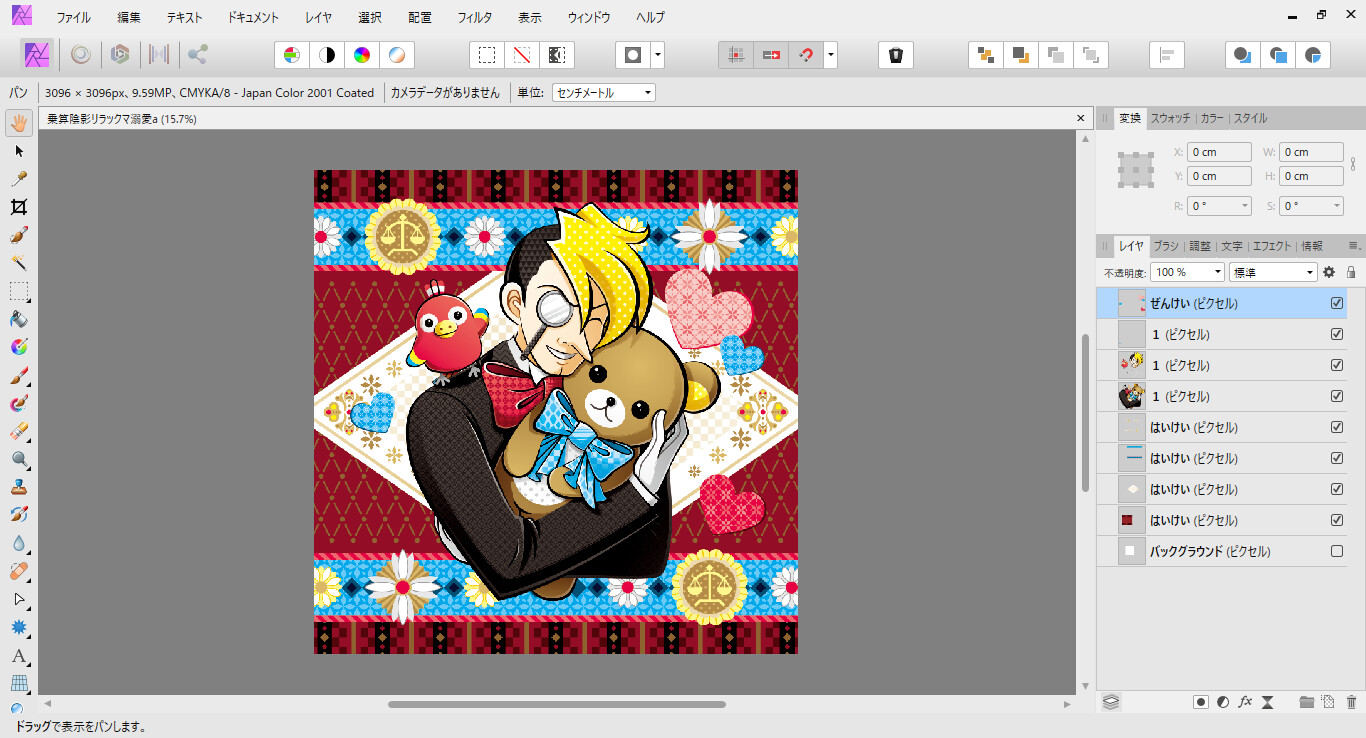Add a new pixel layer

[x=1329, y=702]
